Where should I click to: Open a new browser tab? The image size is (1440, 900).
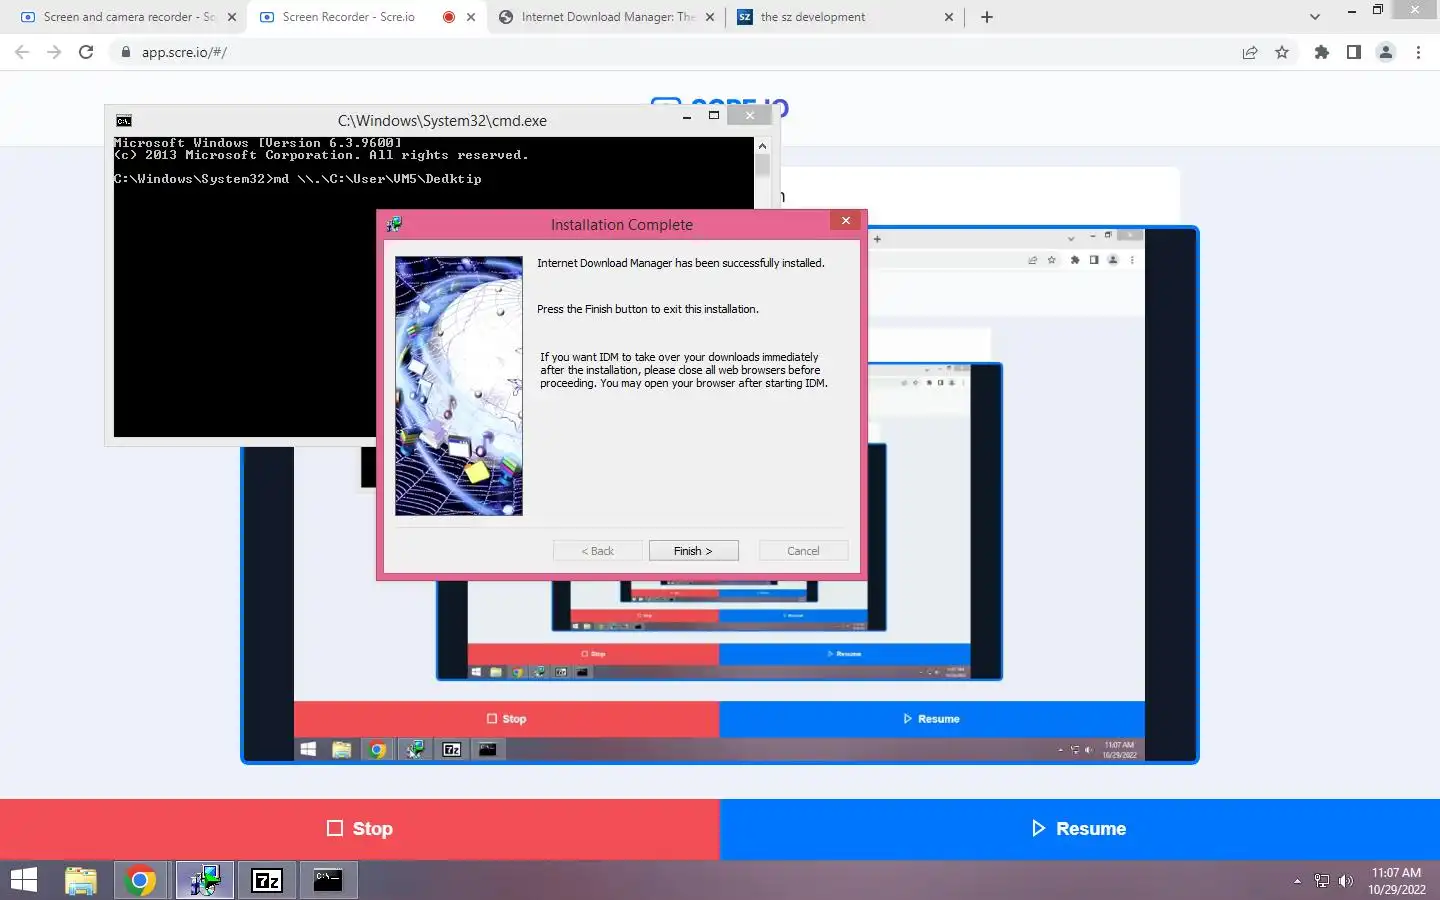[987, 17]
